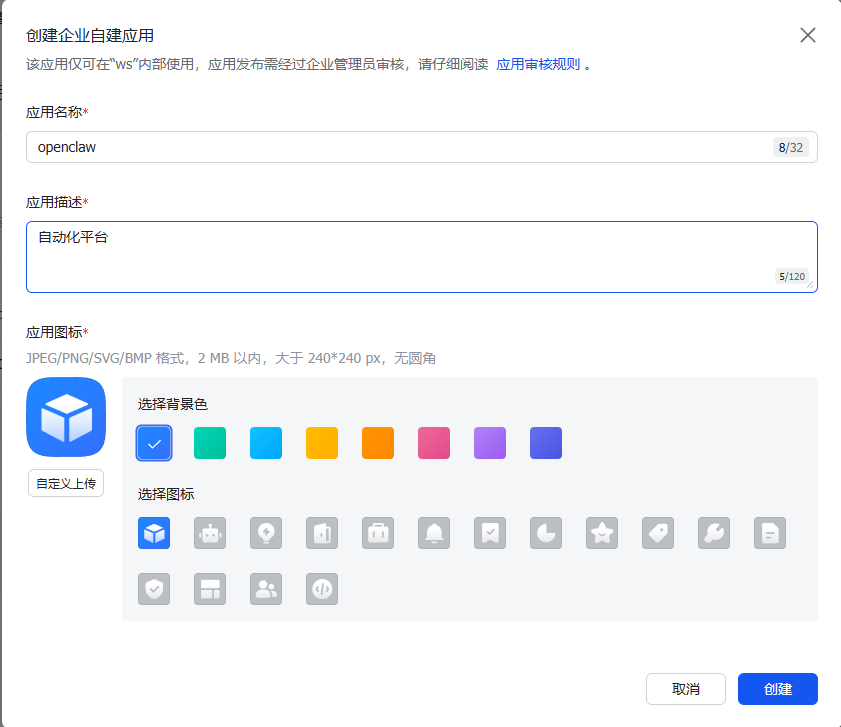
Task: Select the star app icon
Action: [x=602, y=533]
